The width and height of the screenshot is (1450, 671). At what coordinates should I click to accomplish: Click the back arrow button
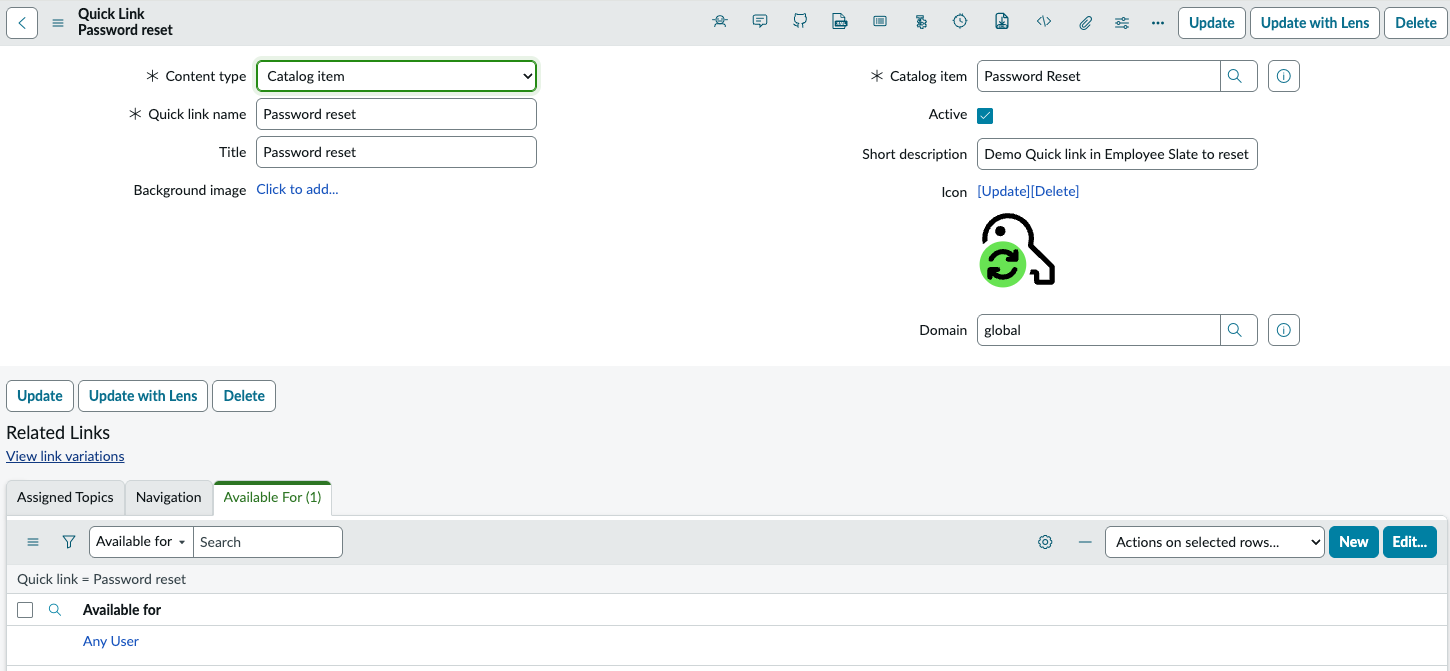[x=22, y=23]
